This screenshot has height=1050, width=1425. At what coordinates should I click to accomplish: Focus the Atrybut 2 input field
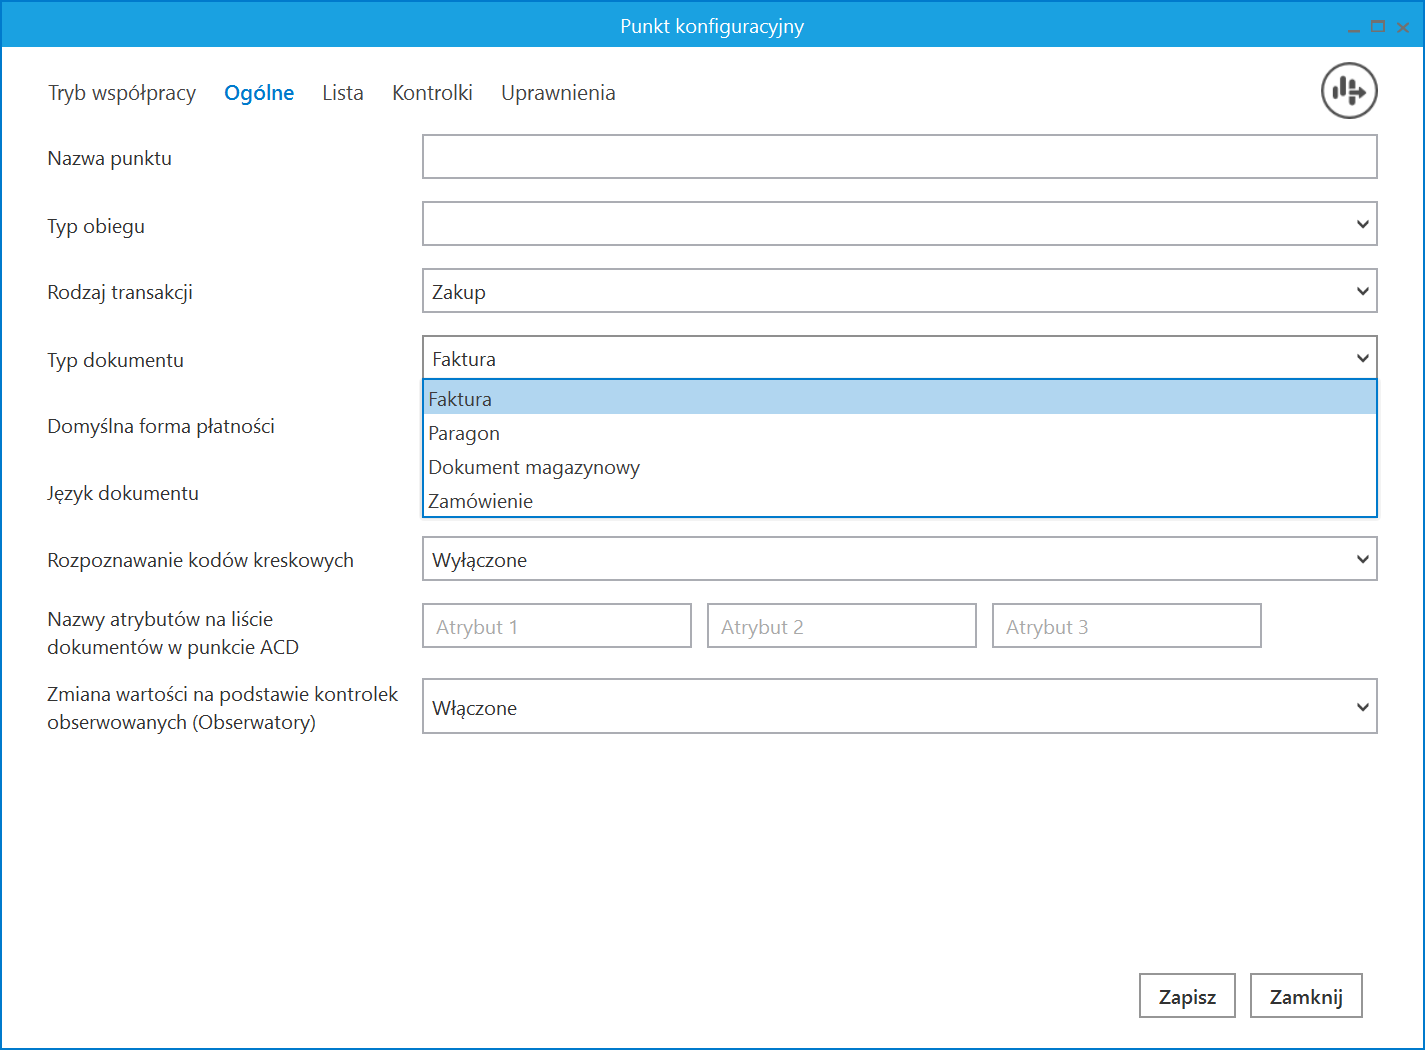[841, 626]
